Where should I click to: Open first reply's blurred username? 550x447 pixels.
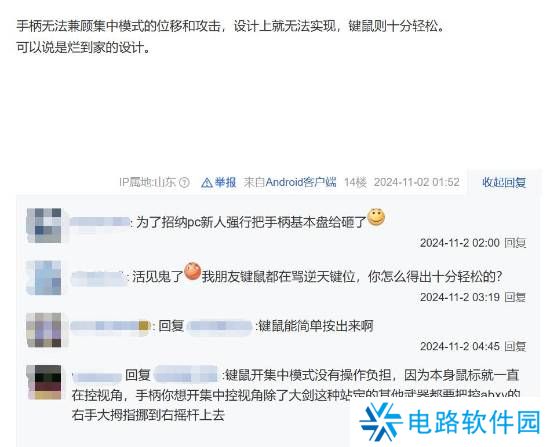(x=100, y=222)
